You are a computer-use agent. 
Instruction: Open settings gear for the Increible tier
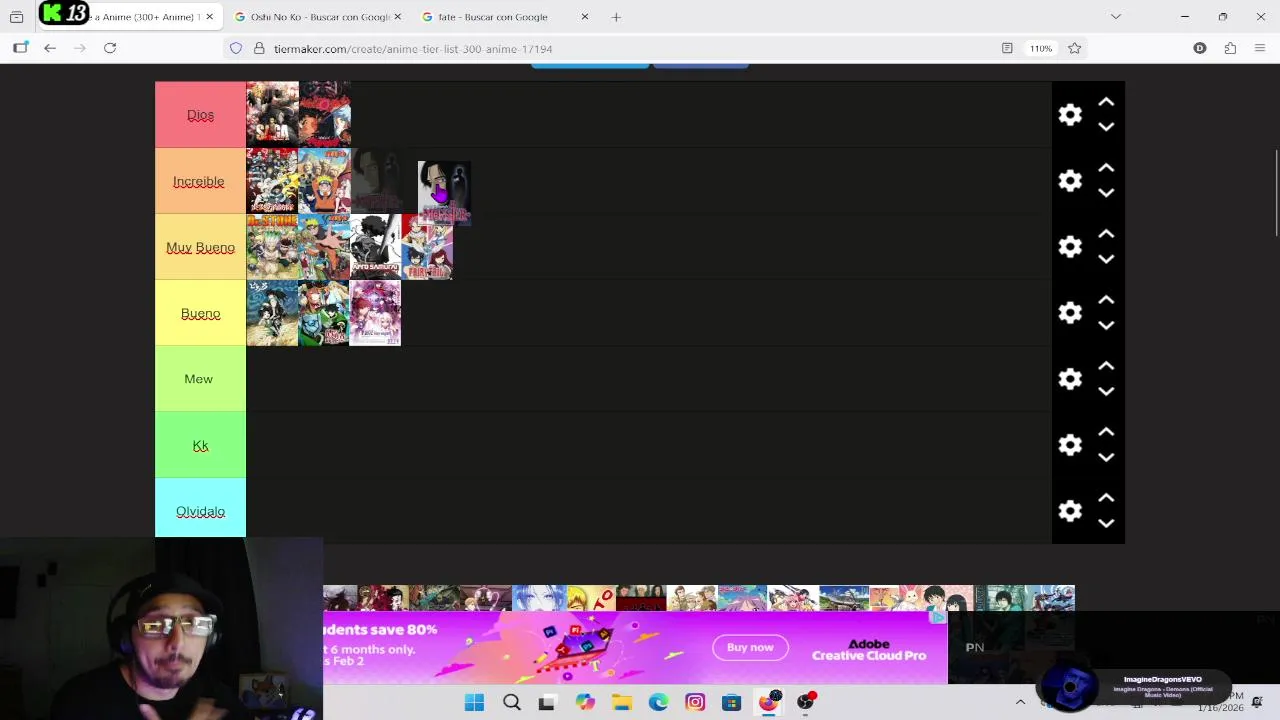tap(1070, 181)
